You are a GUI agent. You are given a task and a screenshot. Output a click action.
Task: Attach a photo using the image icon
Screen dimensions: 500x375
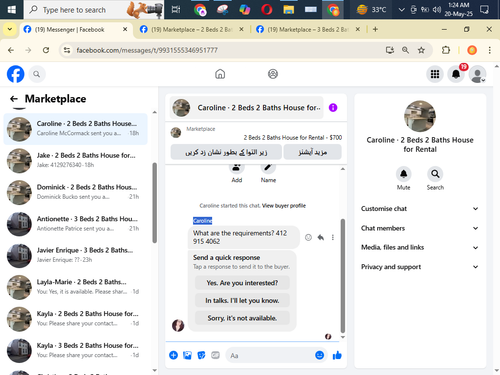tap(187, 355)
